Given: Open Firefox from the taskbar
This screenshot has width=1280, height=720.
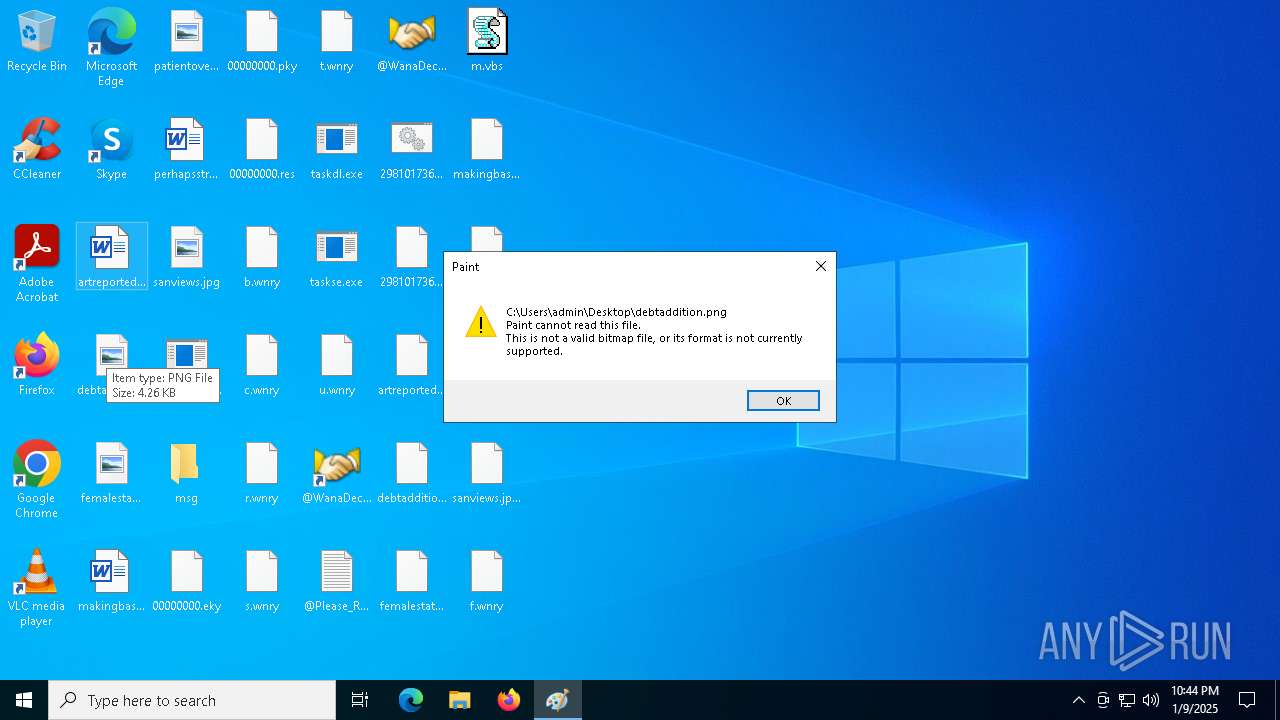Looking at the screenshot, I should [x=509, y=700].
